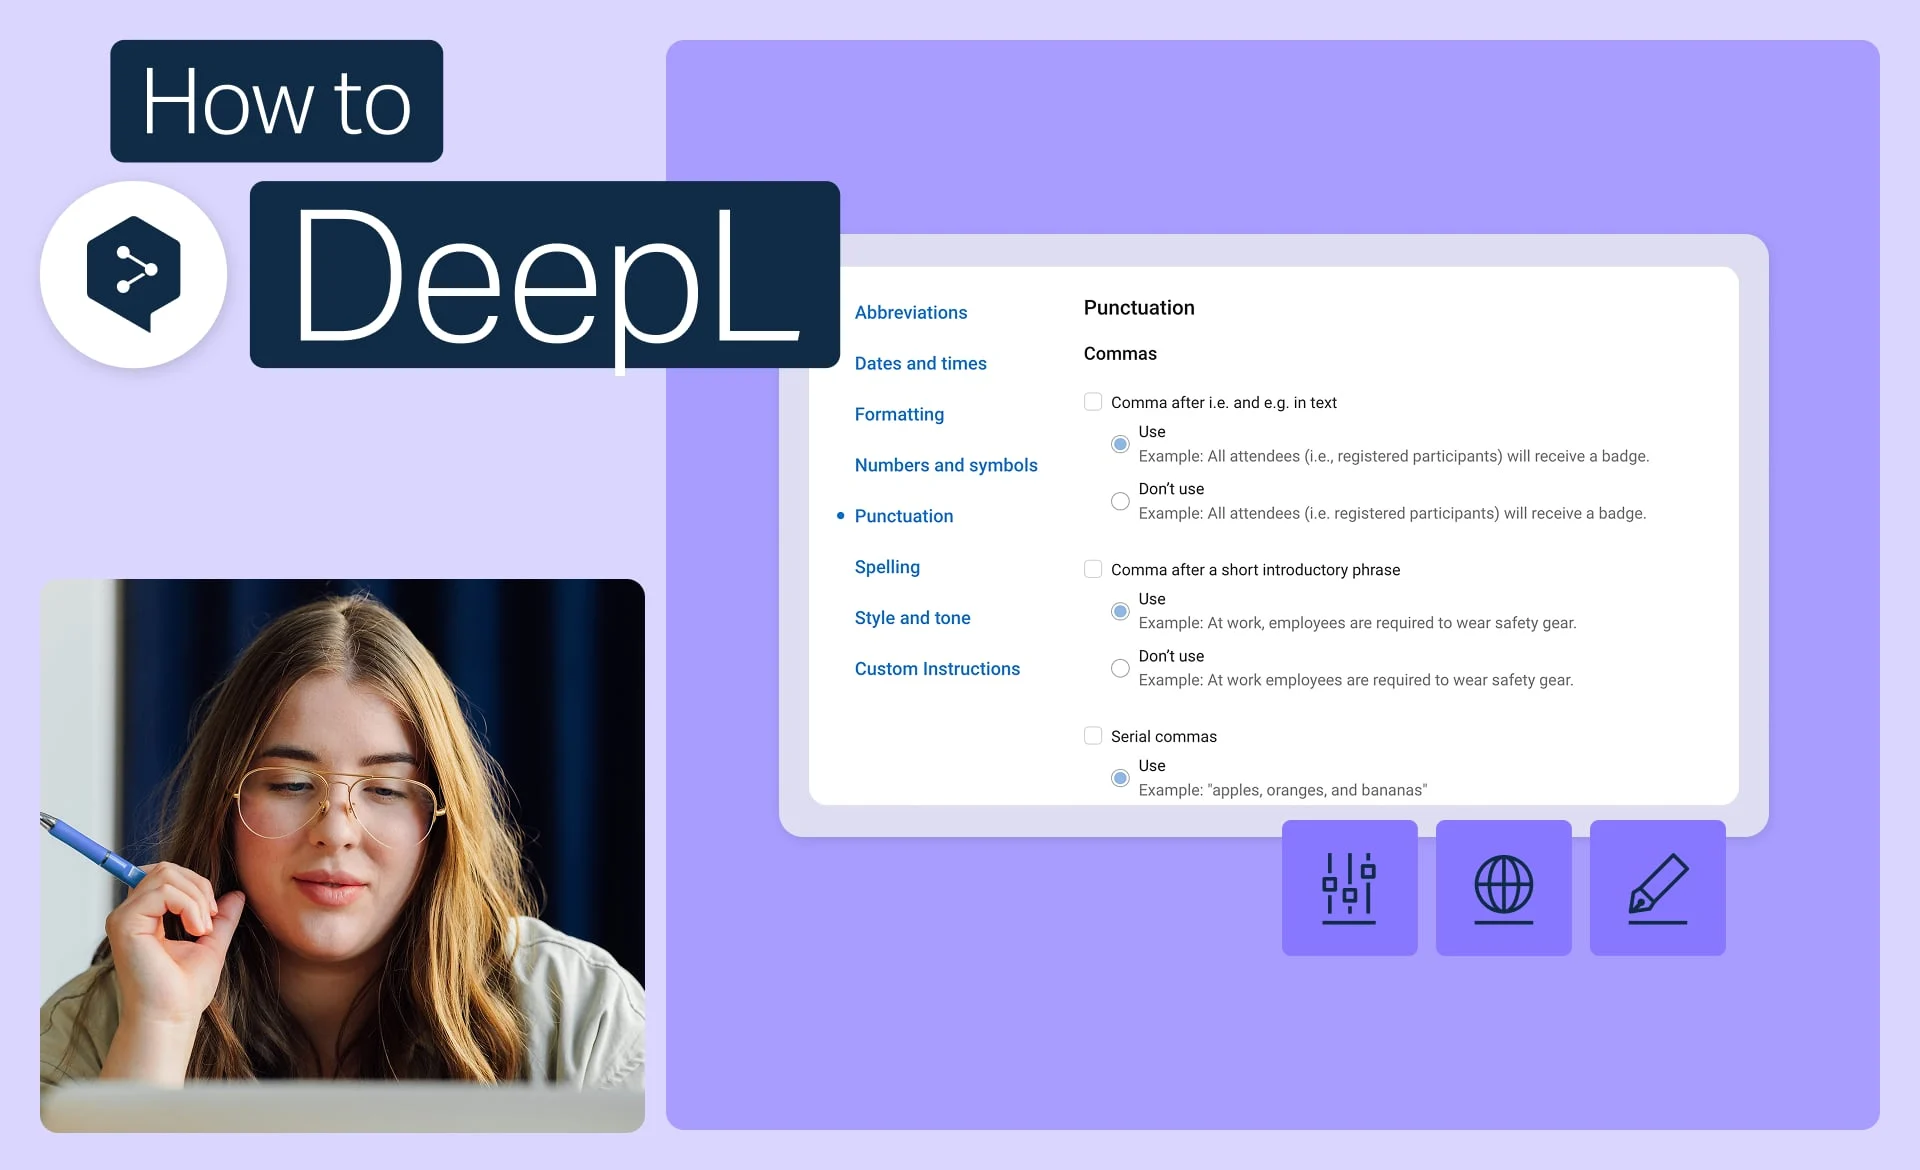Click the DeepL hexagon logo
1920x1170 pixels.
coord(134,274)
